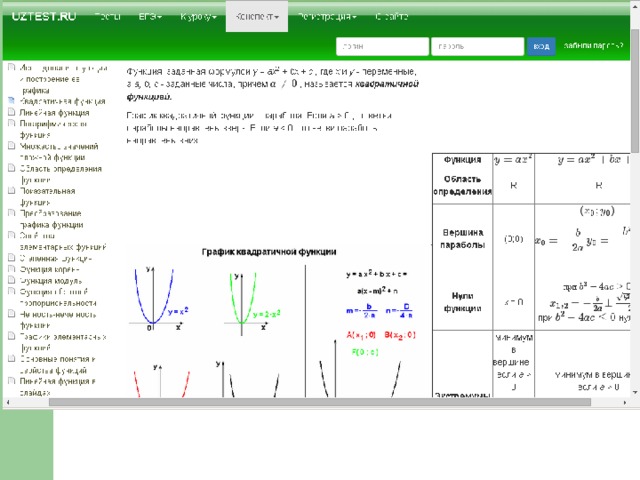Click the document icon beside Линейная функция
The image size is (640, 480).
(x=11, y=112)
